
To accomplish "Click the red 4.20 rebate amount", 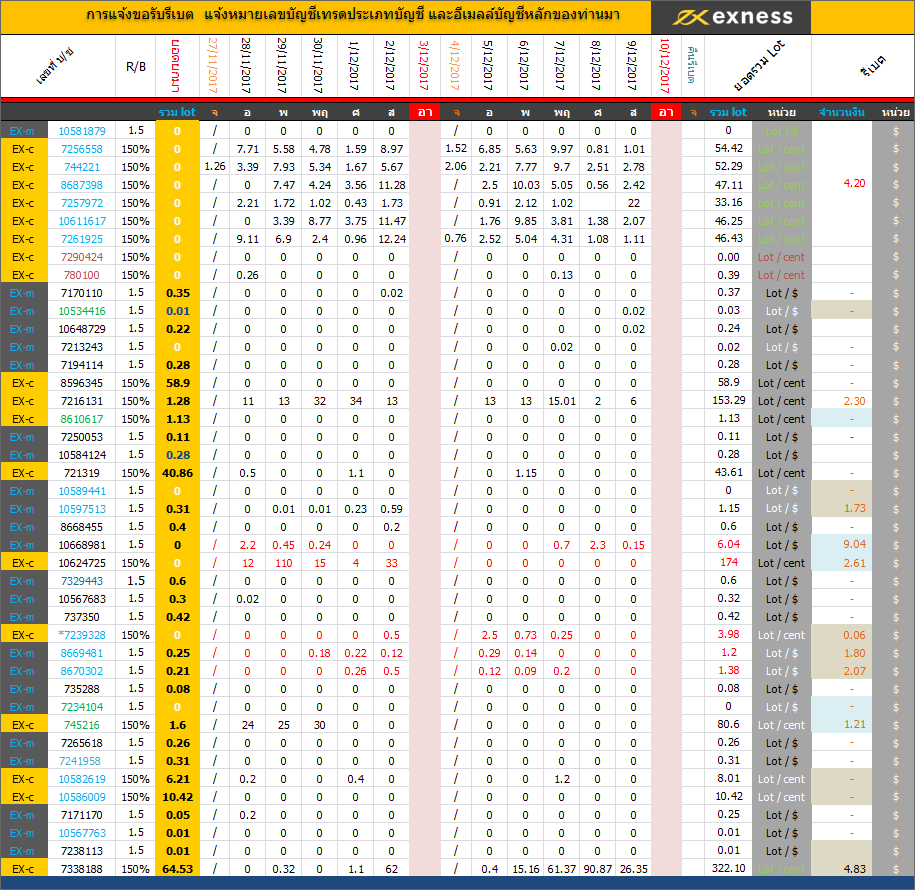I will pos(853,184).
